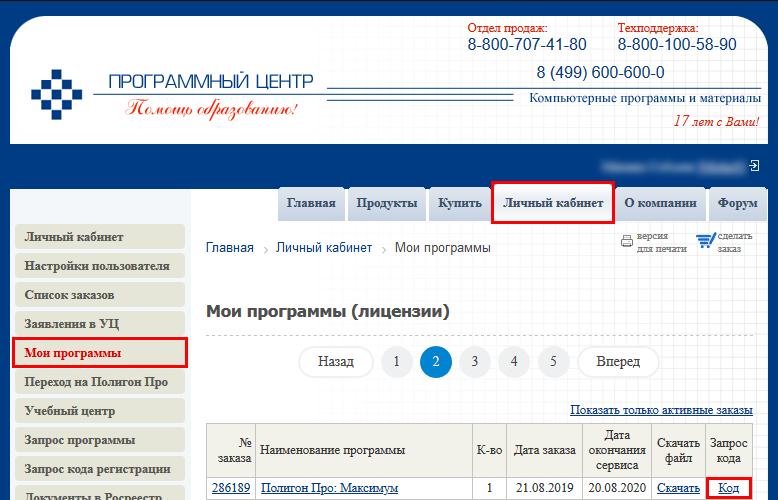Select the Личный кабинет top tab
The image size is (778, 500).
pos(553,203)
